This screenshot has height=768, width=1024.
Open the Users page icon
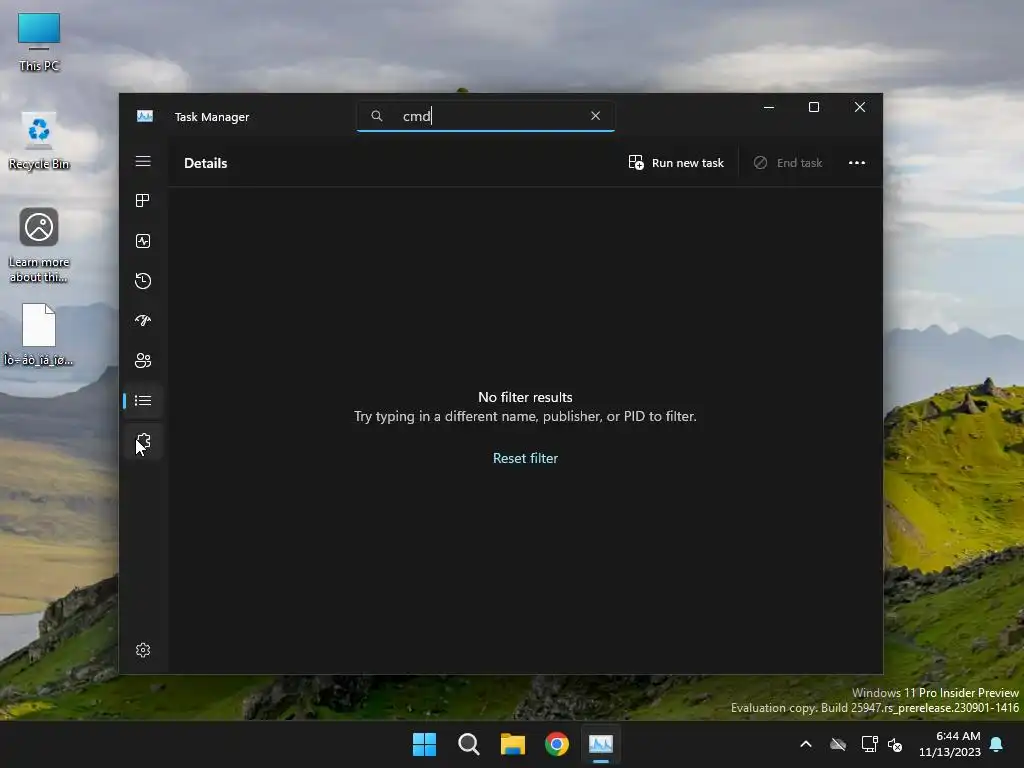click(x=142, y=360)
